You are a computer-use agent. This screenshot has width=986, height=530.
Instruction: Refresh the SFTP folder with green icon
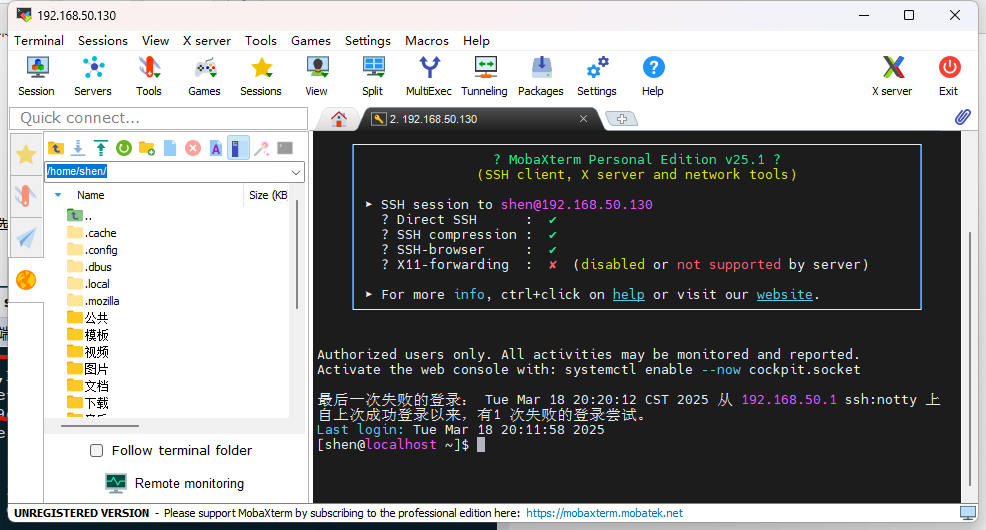click(x=124, y=148)
